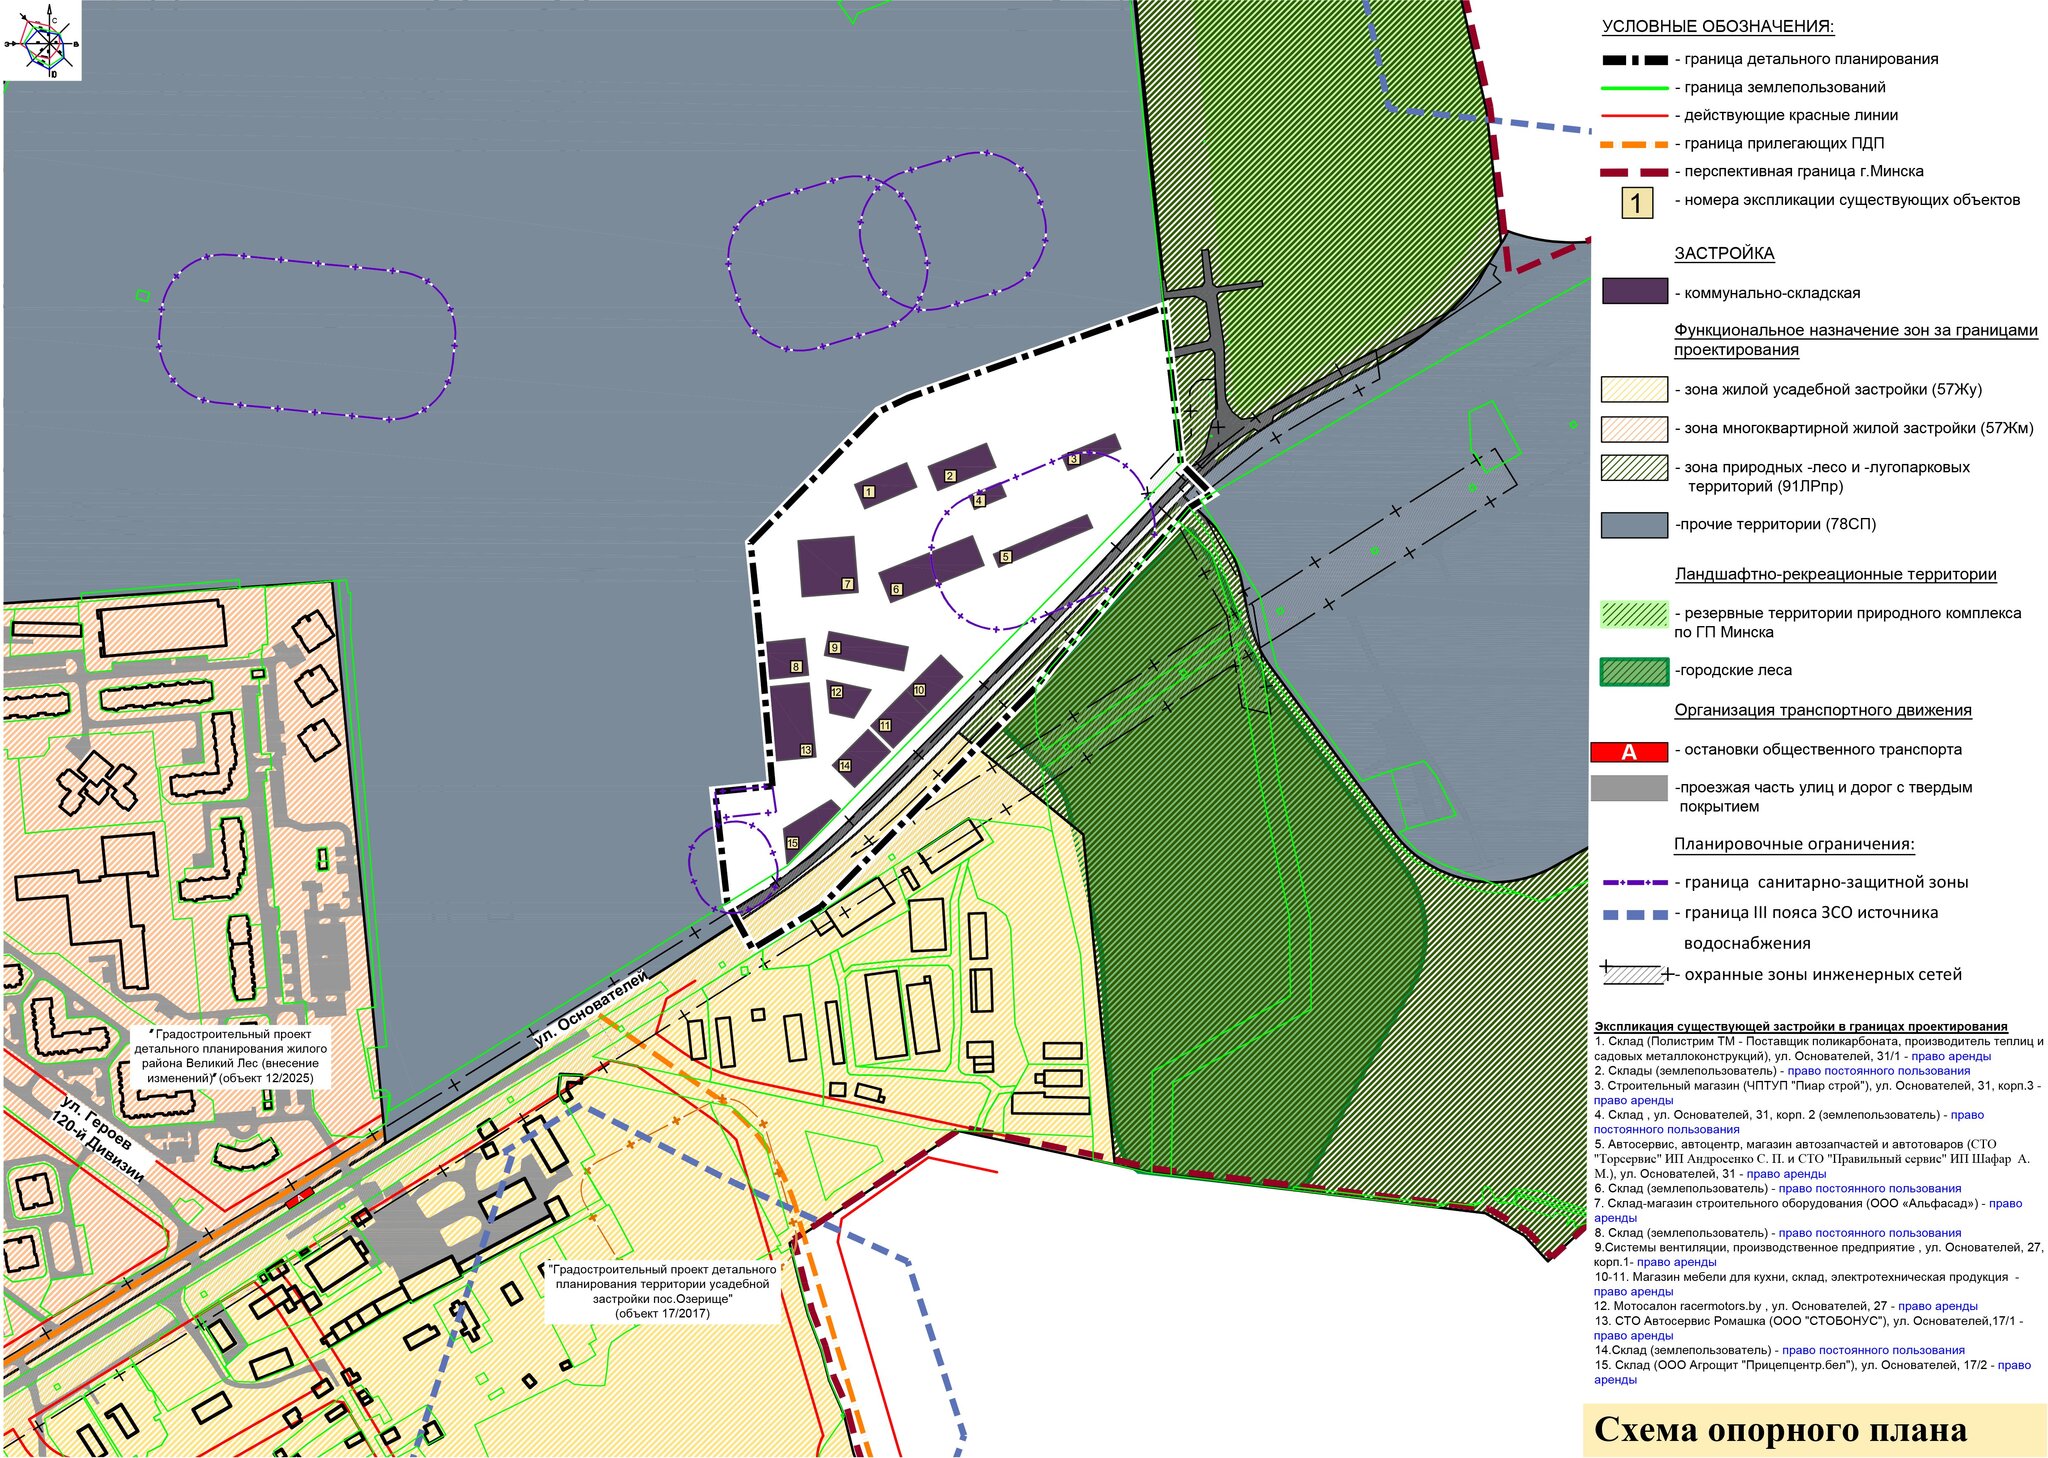Click the red bus stop 'A' legend icon
Screen dimensions: 2048x1458
[x=1629, y=752]
